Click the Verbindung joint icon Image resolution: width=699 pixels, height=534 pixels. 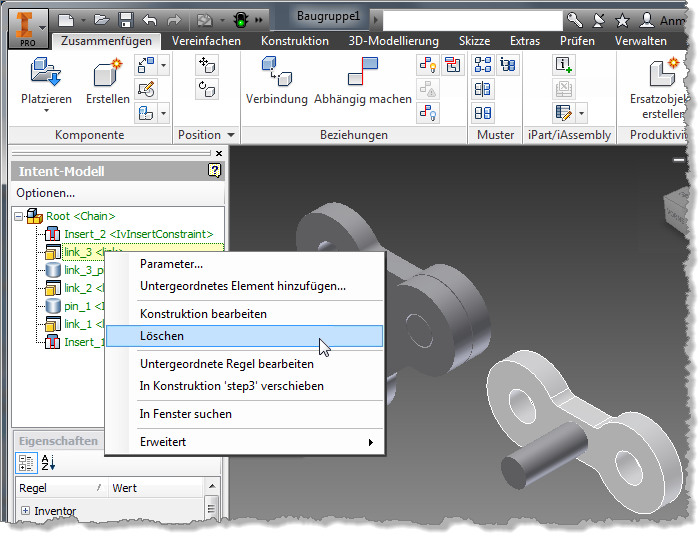tap(276, 72)
